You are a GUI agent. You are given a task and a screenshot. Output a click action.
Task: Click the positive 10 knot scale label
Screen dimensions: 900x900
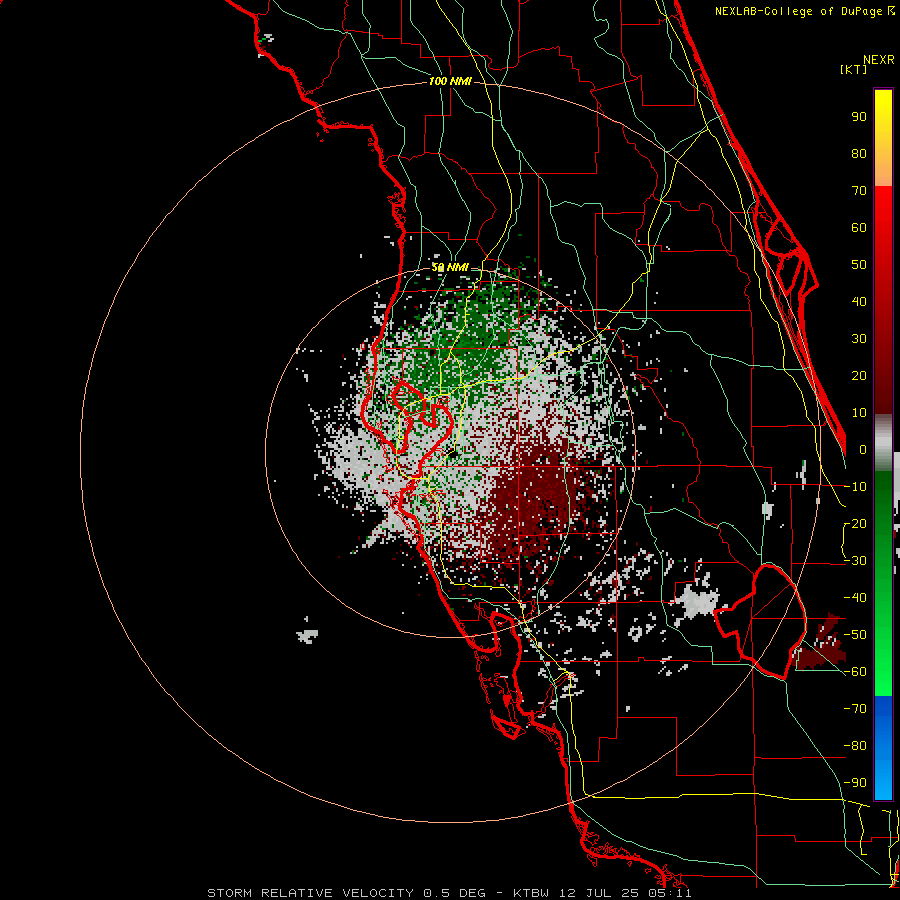(x=859, y=413)
